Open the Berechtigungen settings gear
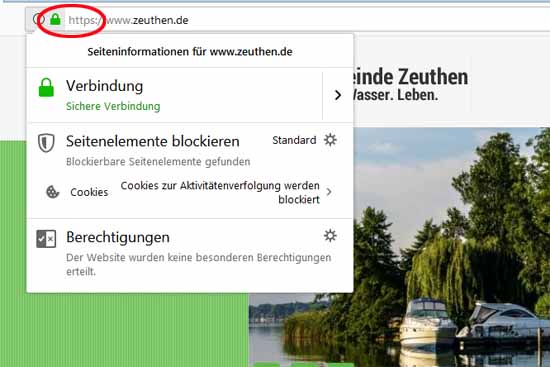 click(330, 235)
